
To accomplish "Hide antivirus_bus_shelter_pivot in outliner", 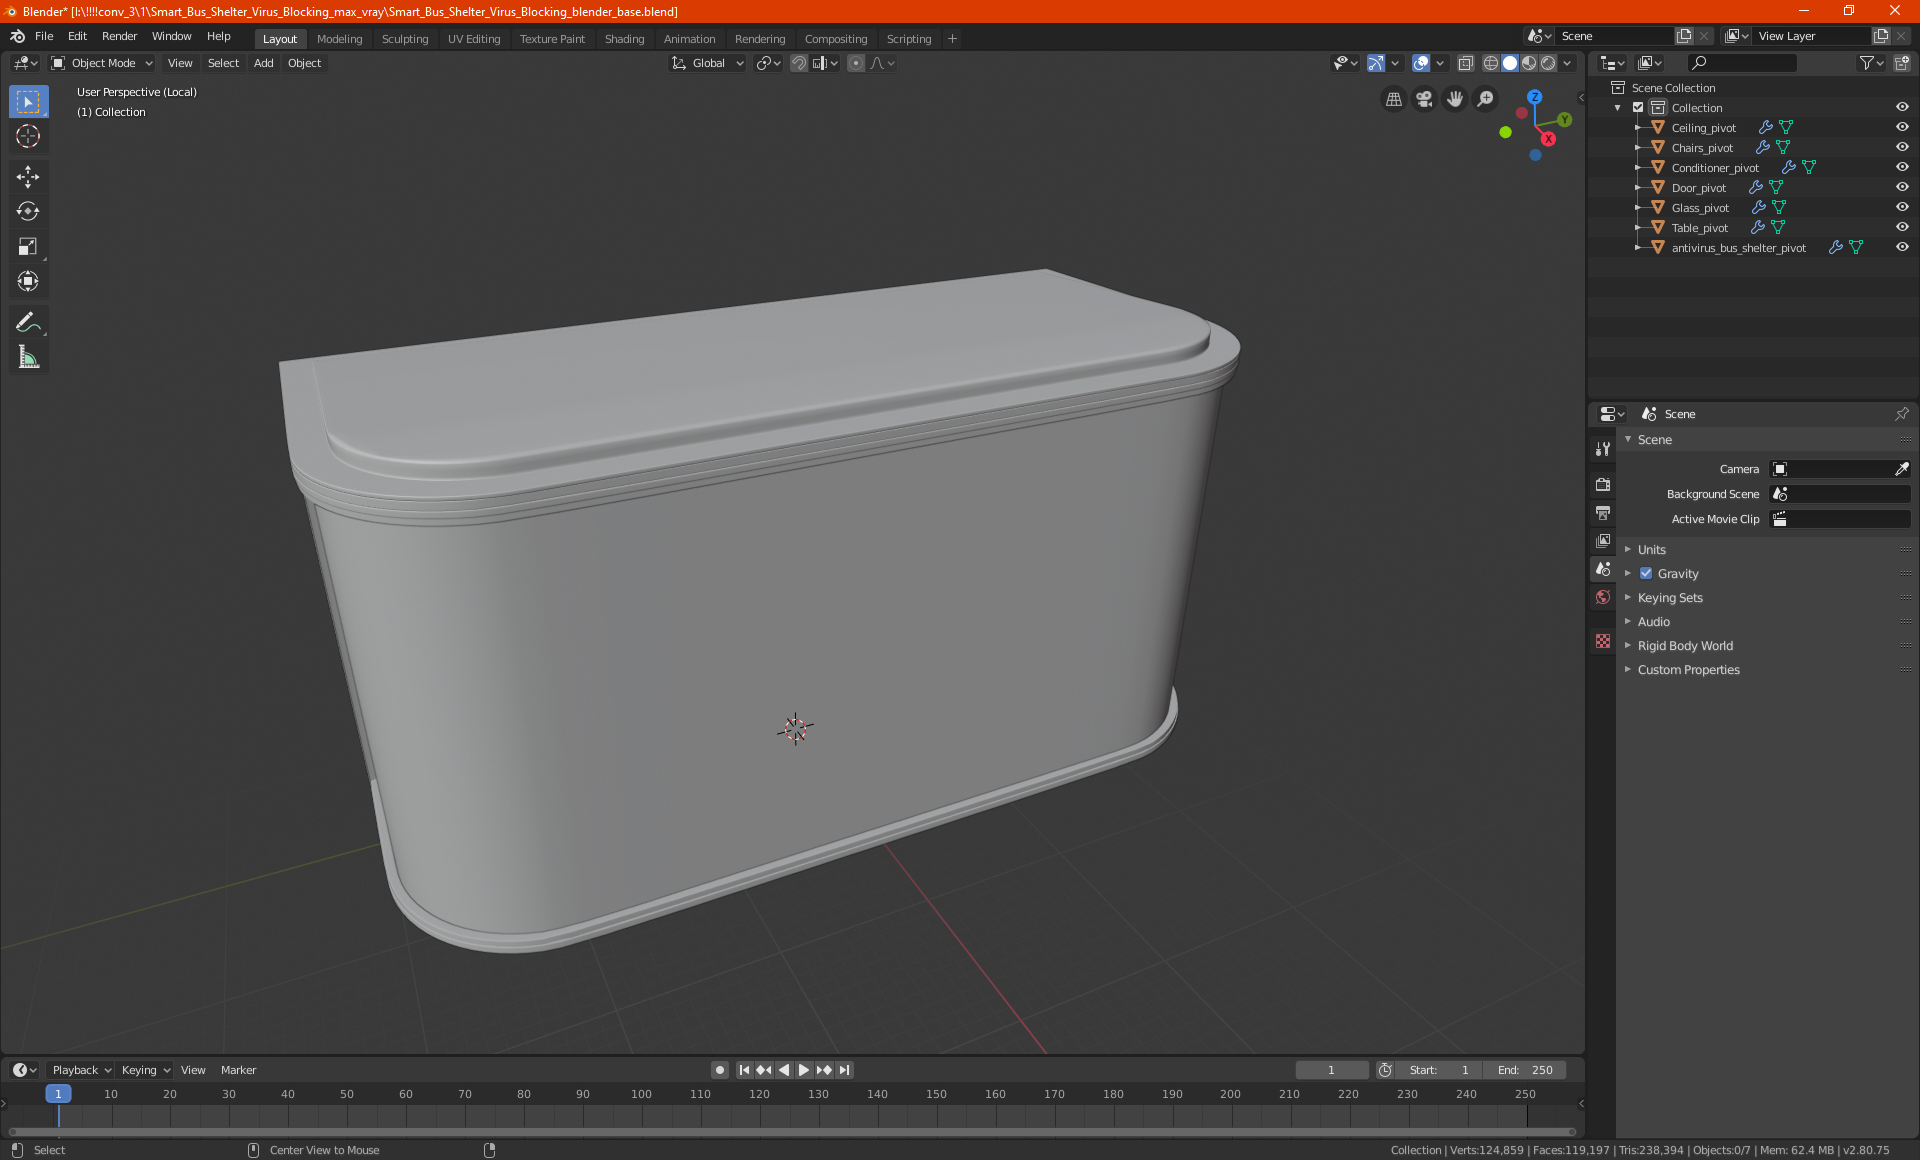I will tap(1902, 247).
